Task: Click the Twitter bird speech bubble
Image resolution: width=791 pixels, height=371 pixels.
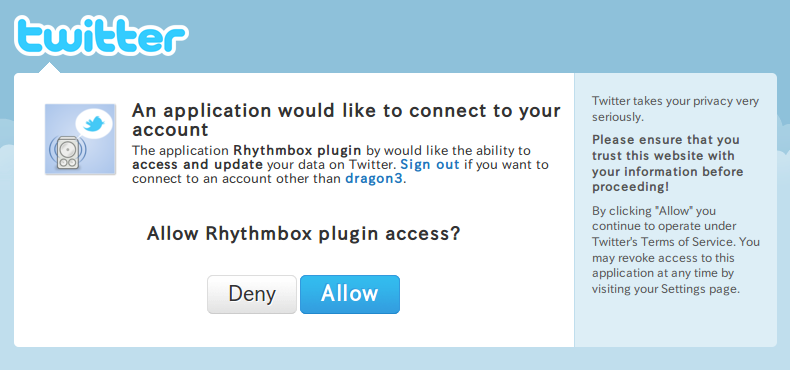Action: (94, 124)
